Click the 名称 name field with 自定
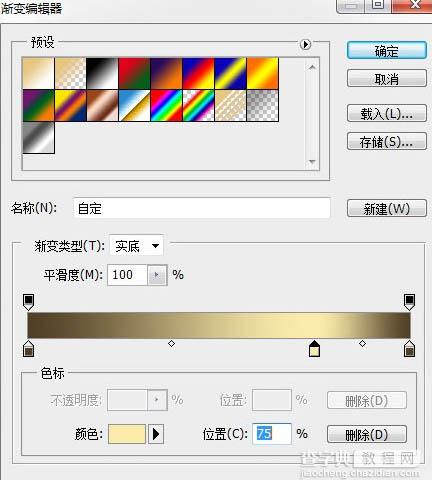 (x=202, y=208)
